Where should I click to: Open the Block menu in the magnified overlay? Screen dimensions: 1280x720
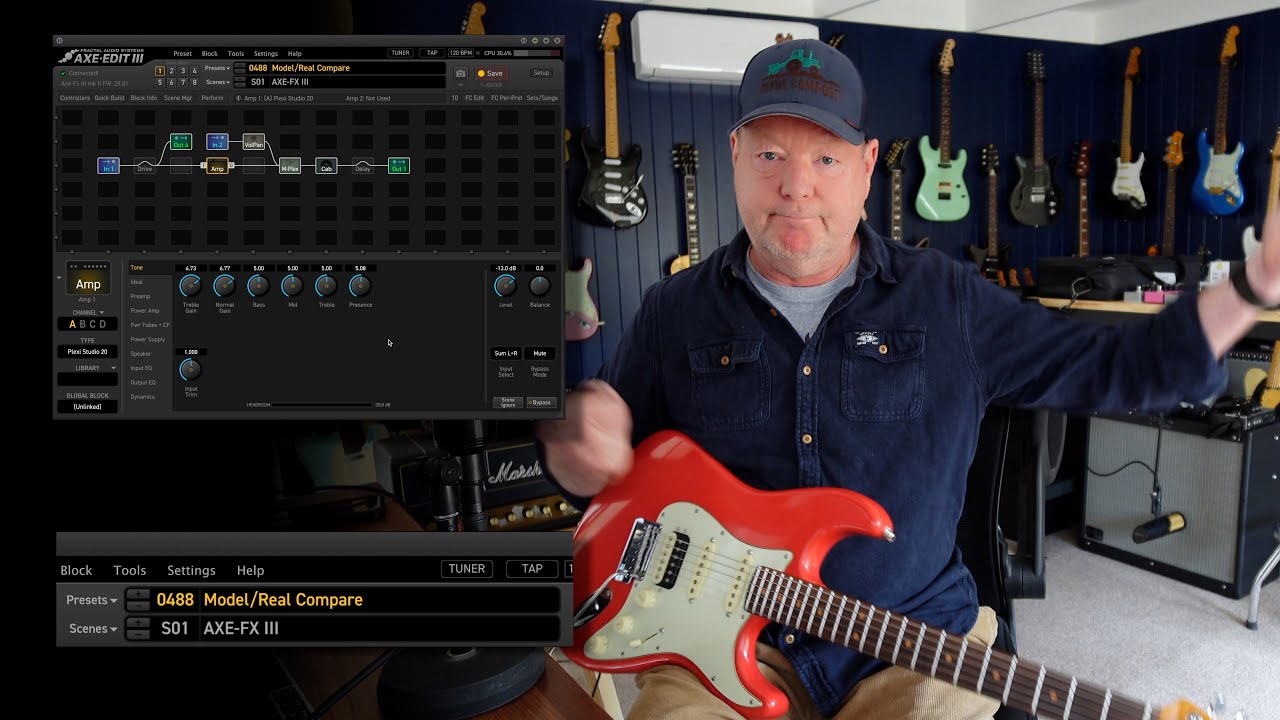coord(76,570)
